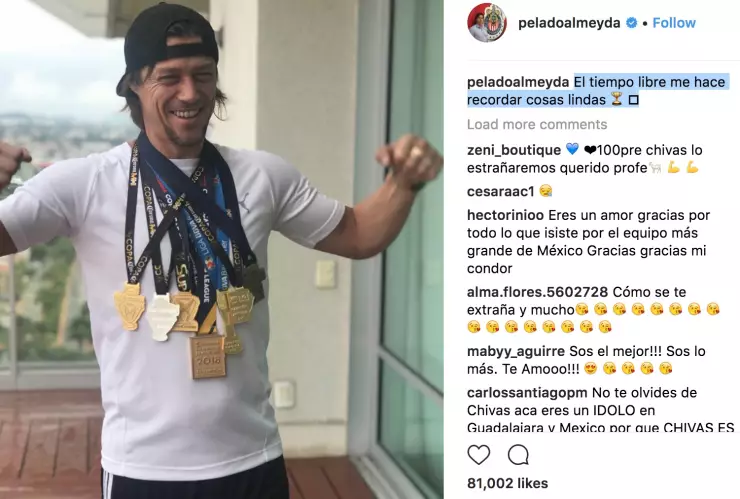The width and height of the screenshot is (740, 499).
Task: Click the verified badge next to peladoalmeyda
Action: coord(631,23)
